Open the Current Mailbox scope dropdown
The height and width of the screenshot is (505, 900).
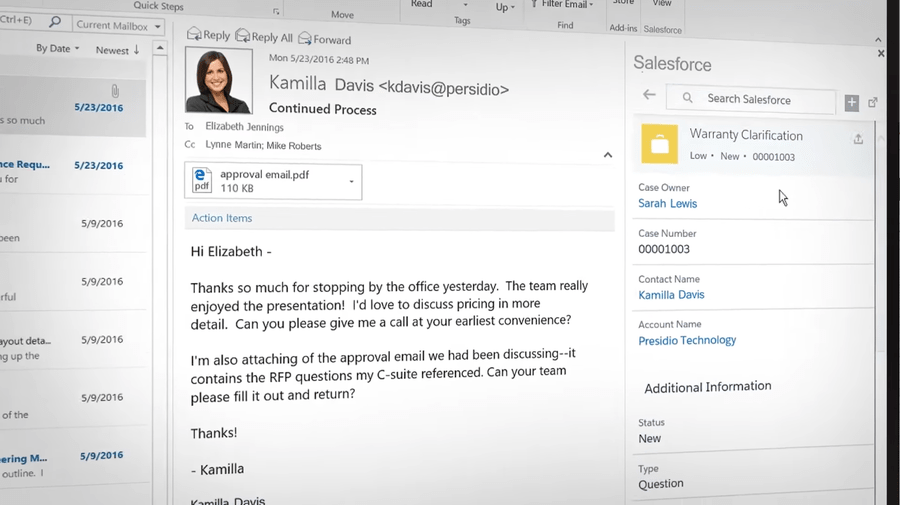(x=118, y=25)
